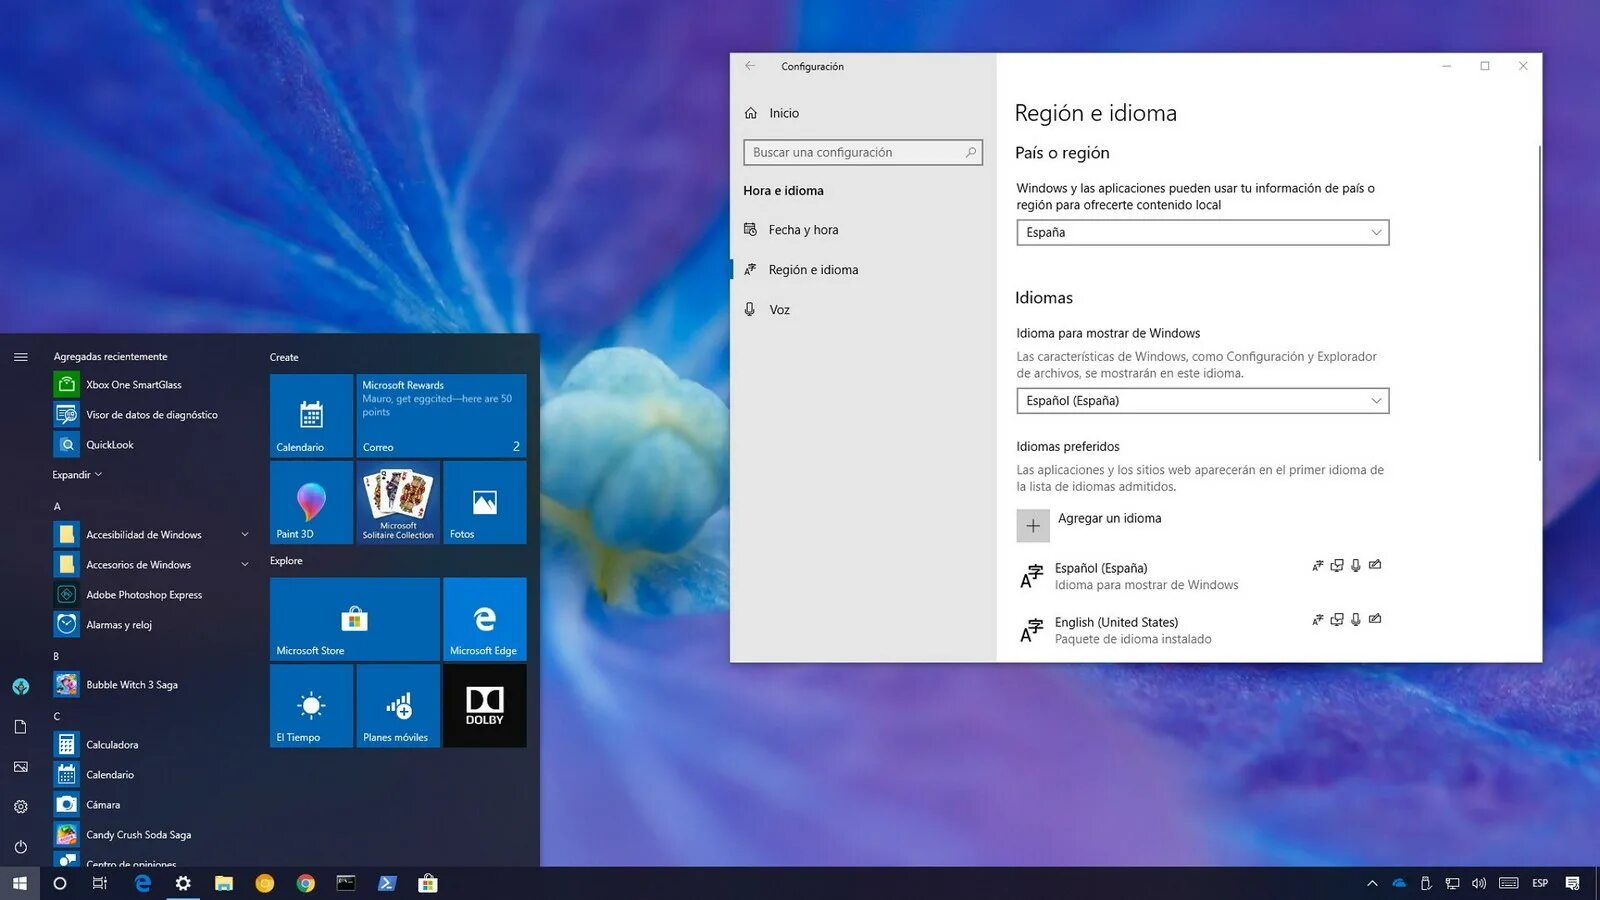This screenshot has width=1600, height=900.
Task: Click inside the Buscar una configuración search box
Action: click(862, 152)
